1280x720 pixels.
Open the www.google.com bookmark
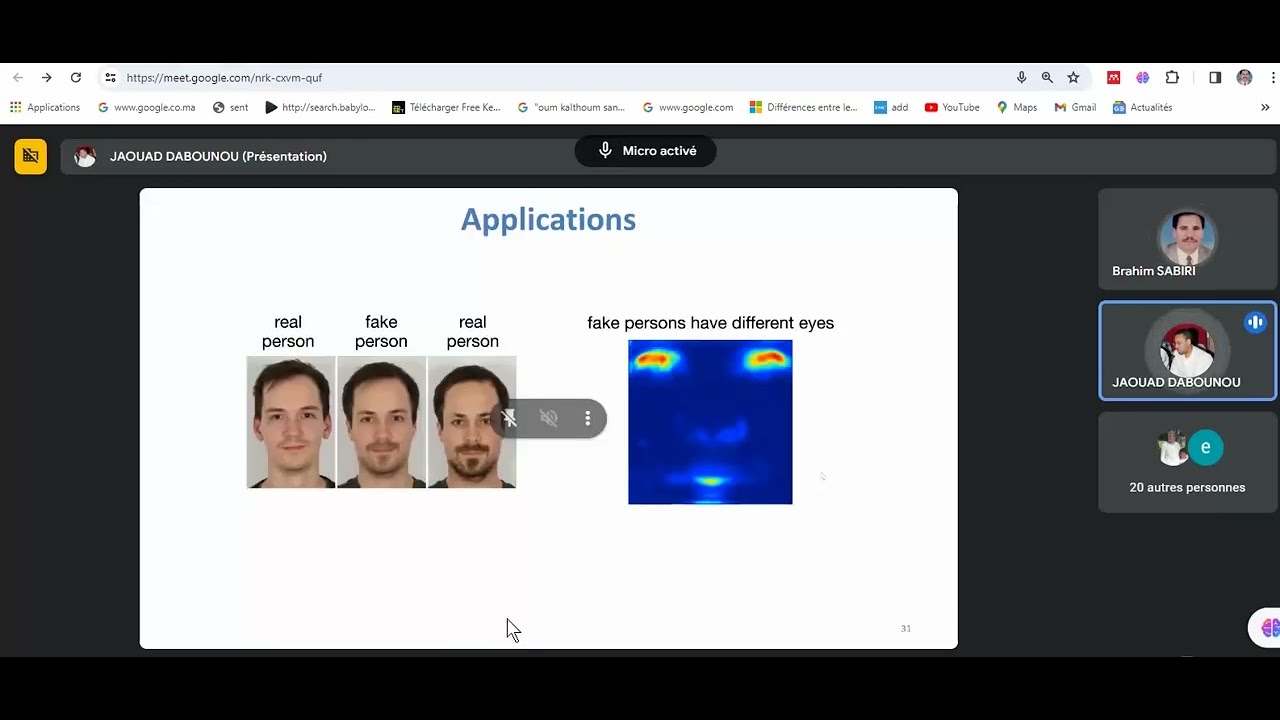[687, 107]
